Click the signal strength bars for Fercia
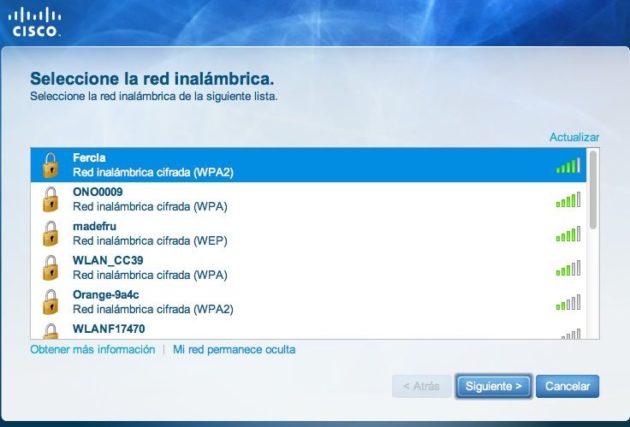 (567, 166)
